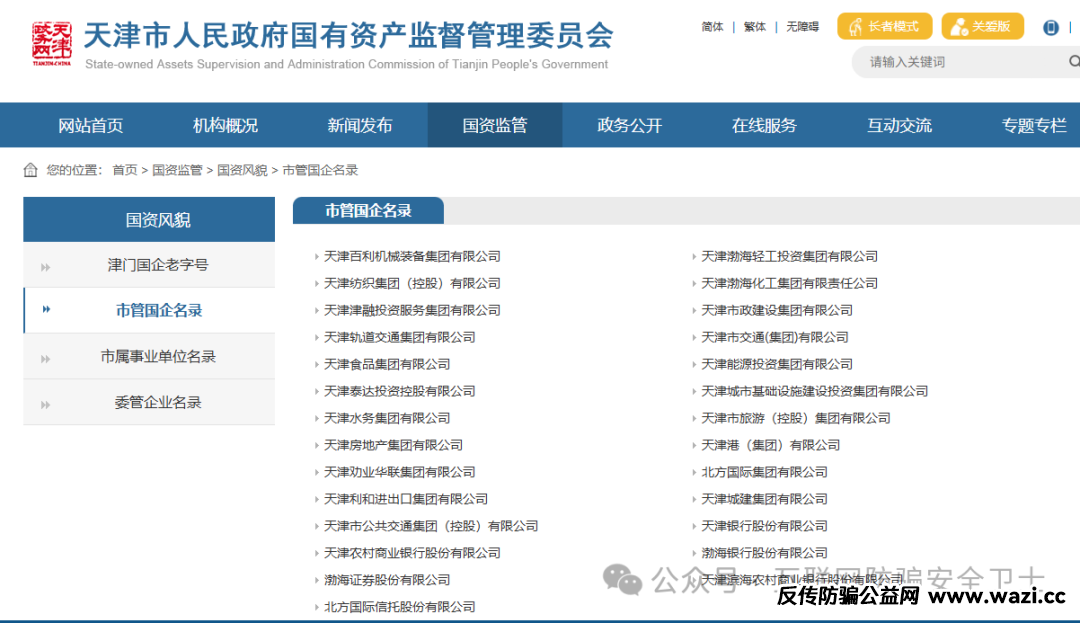Open 天津农村商业银行股份有限公司 link
The width and height of the screenshot is (1080, 623).
(412, 553)
